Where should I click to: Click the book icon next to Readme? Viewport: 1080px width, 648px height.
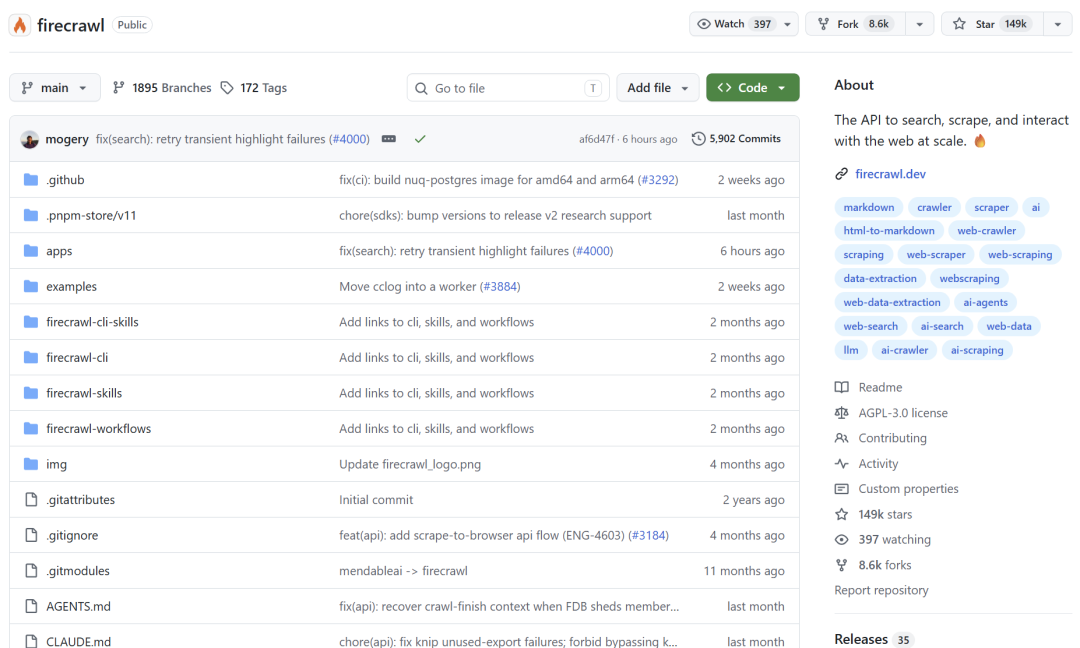point(842,387)
